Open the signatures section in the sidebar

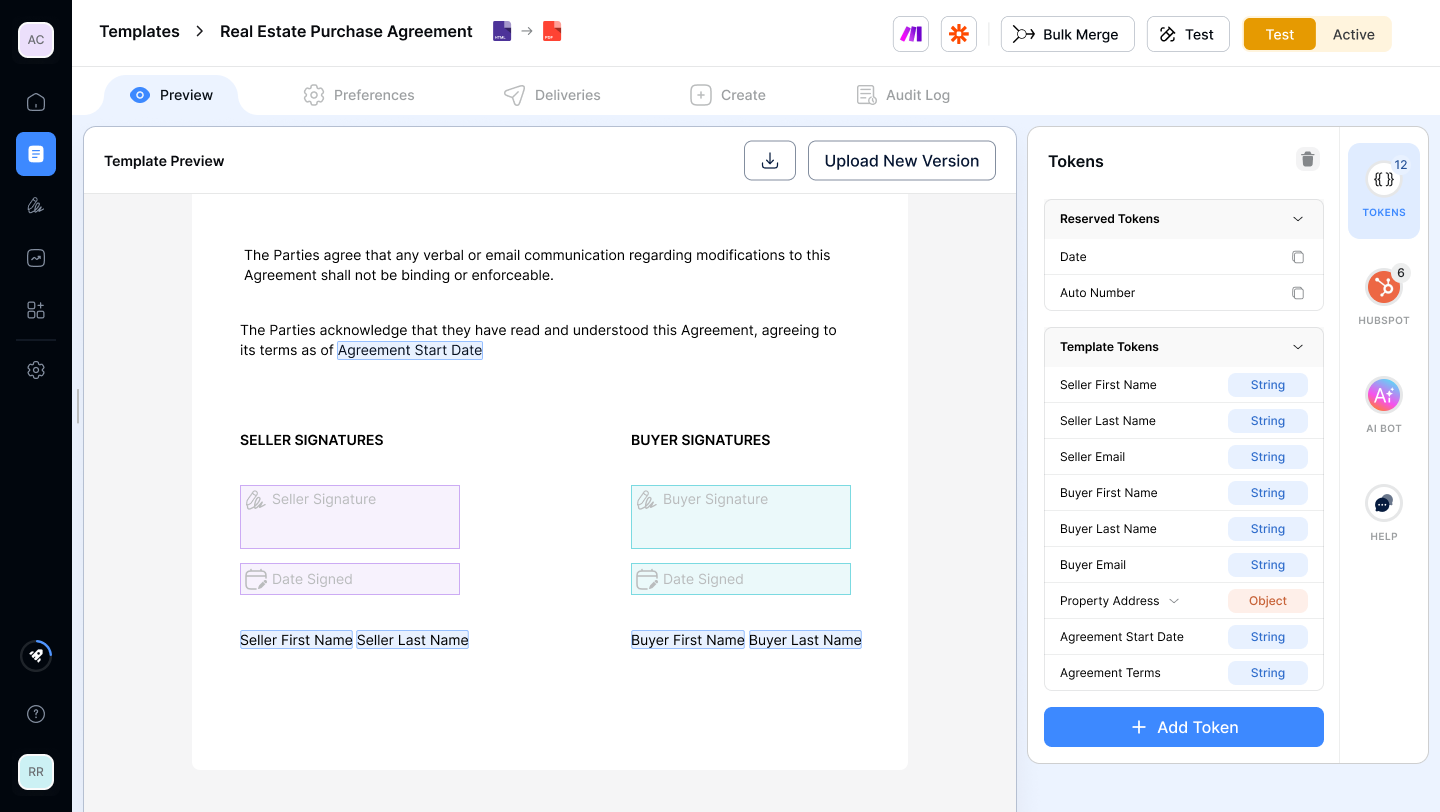coord(35,205)
